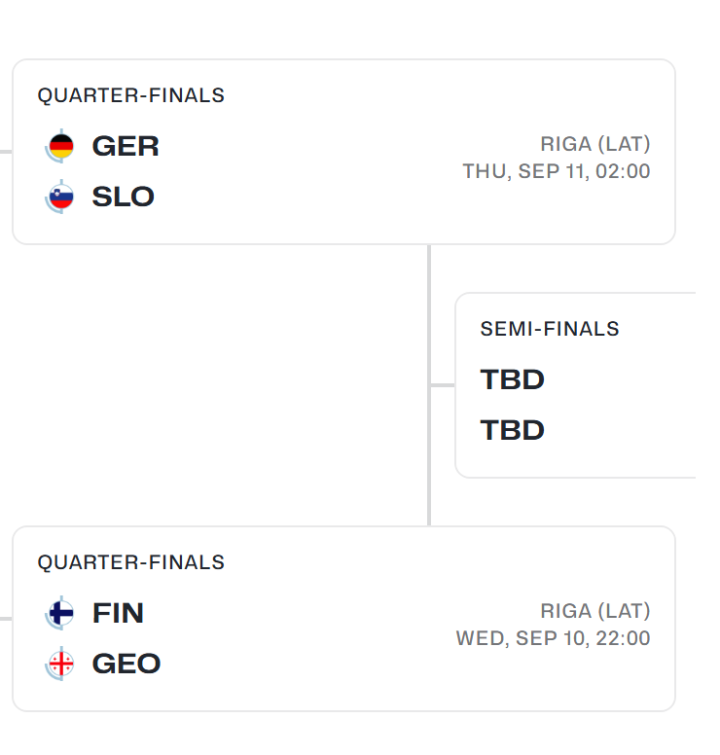Image resolution: width=720 pixels, height=755 pixels.
Task: Click WED, SEP 10, 22:00 date text
Action: [553, 638]
